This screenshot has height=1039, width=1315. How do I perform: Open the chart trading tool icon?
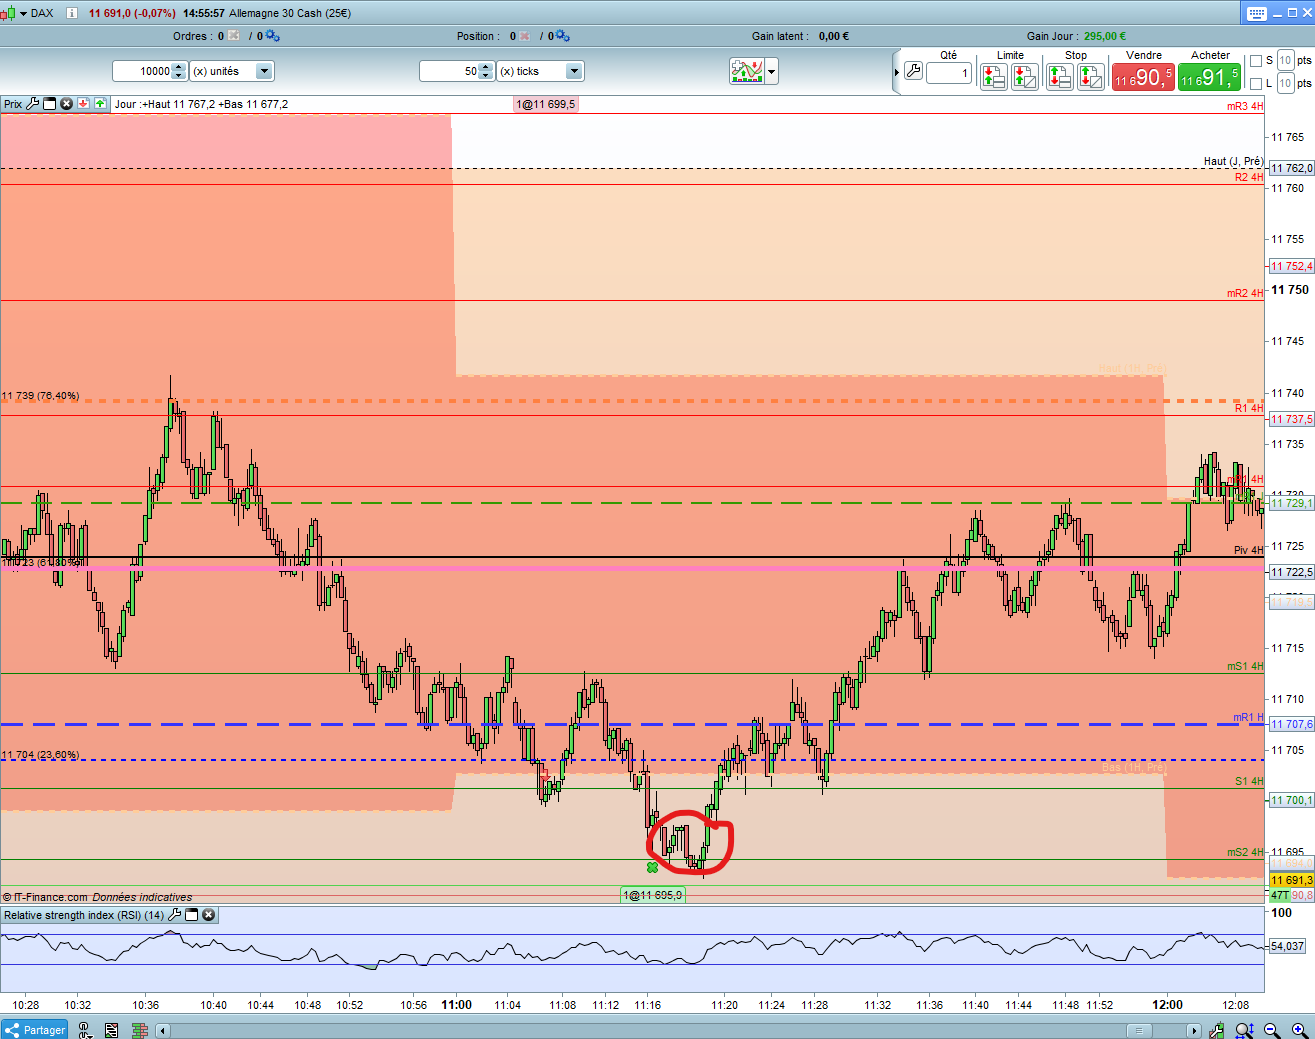click(x=1217, y=1030)
